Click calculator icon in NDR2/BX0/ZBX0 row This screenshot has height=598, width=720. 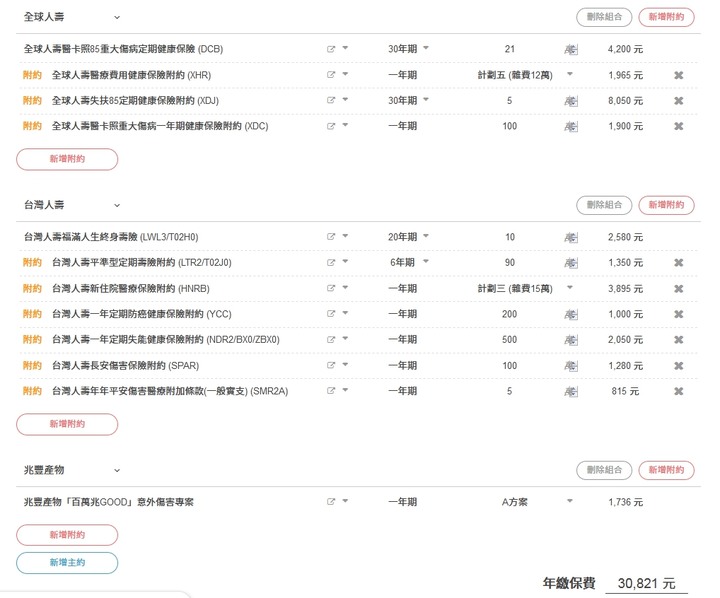pos(571,340)
